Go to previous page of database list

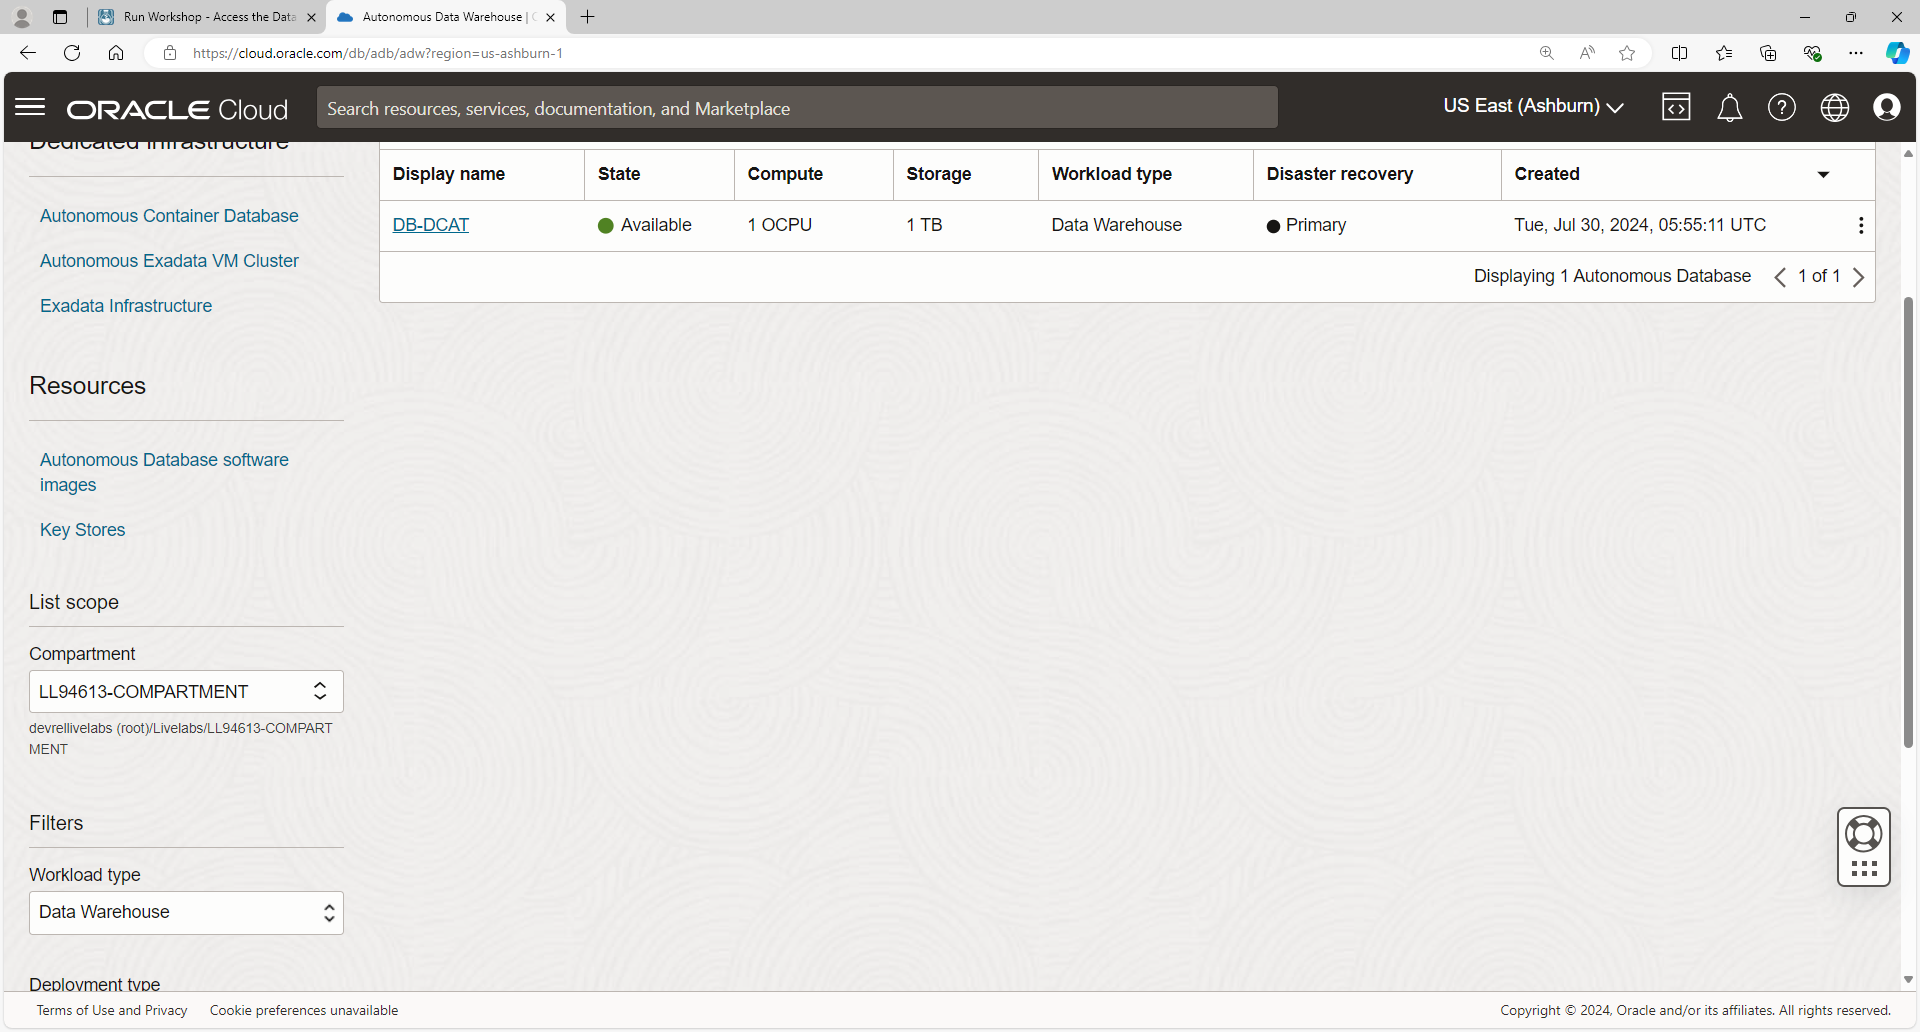point(1780,277)
